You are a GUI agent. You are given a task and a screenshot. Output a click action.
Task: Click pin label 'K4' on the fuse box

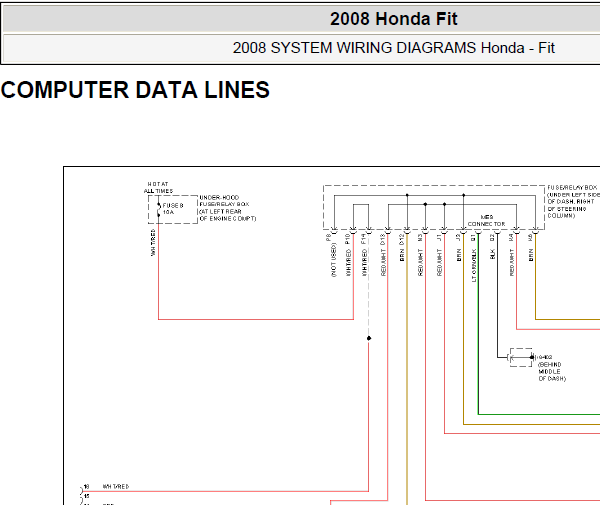(511, 238)
